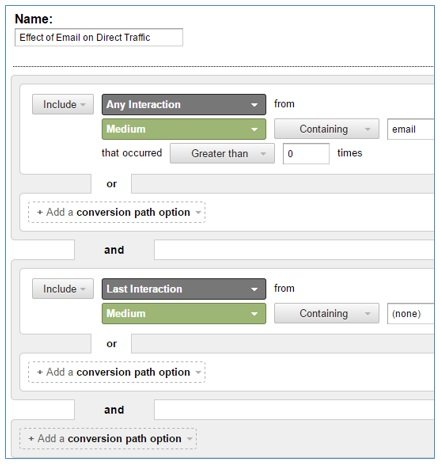The height and width of the screenshot is (466, 441).
Task: Click the email value input field
Action: coord(411,129)
